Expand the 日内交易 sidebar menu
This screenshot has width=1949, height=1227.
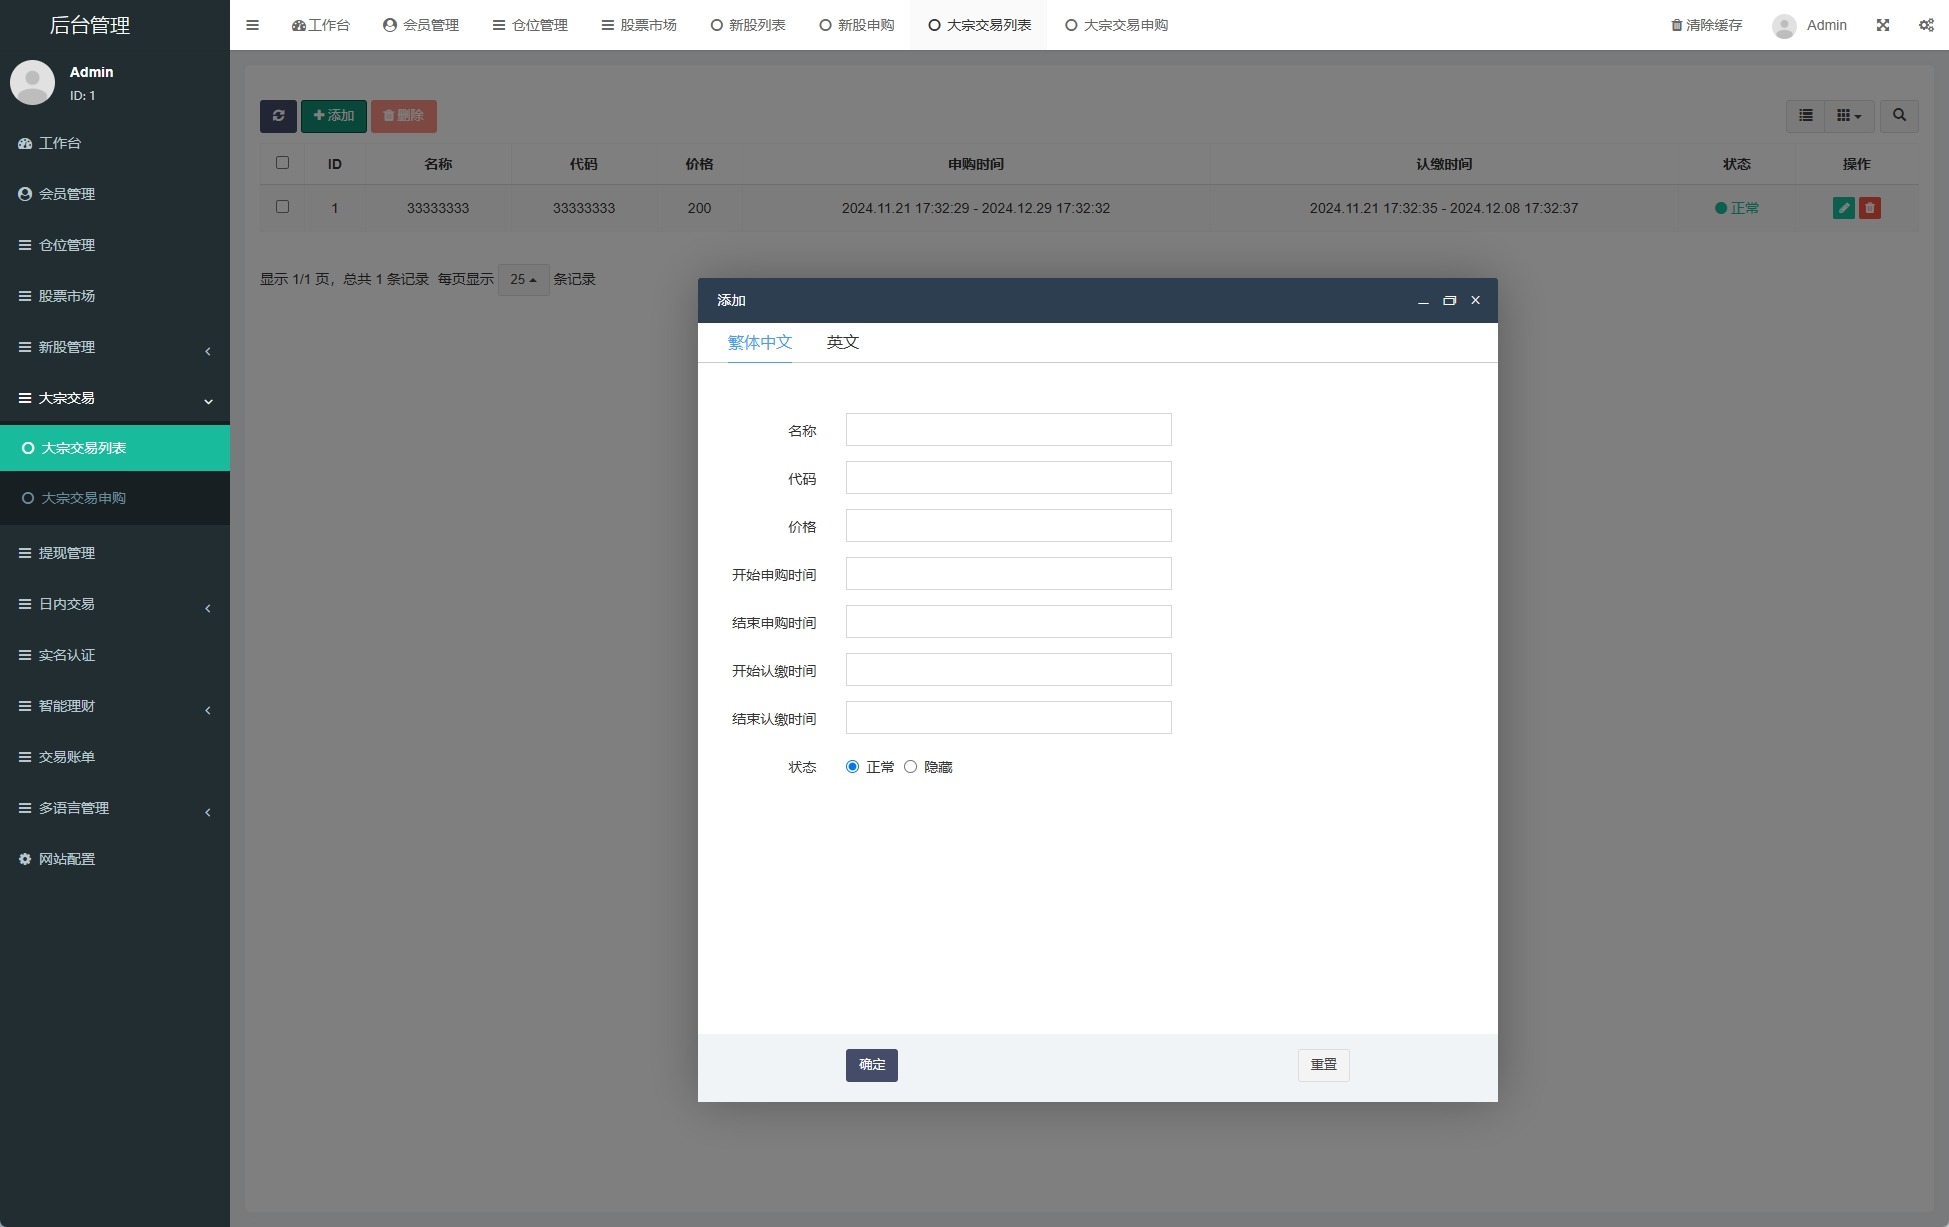tap(115, 604)
